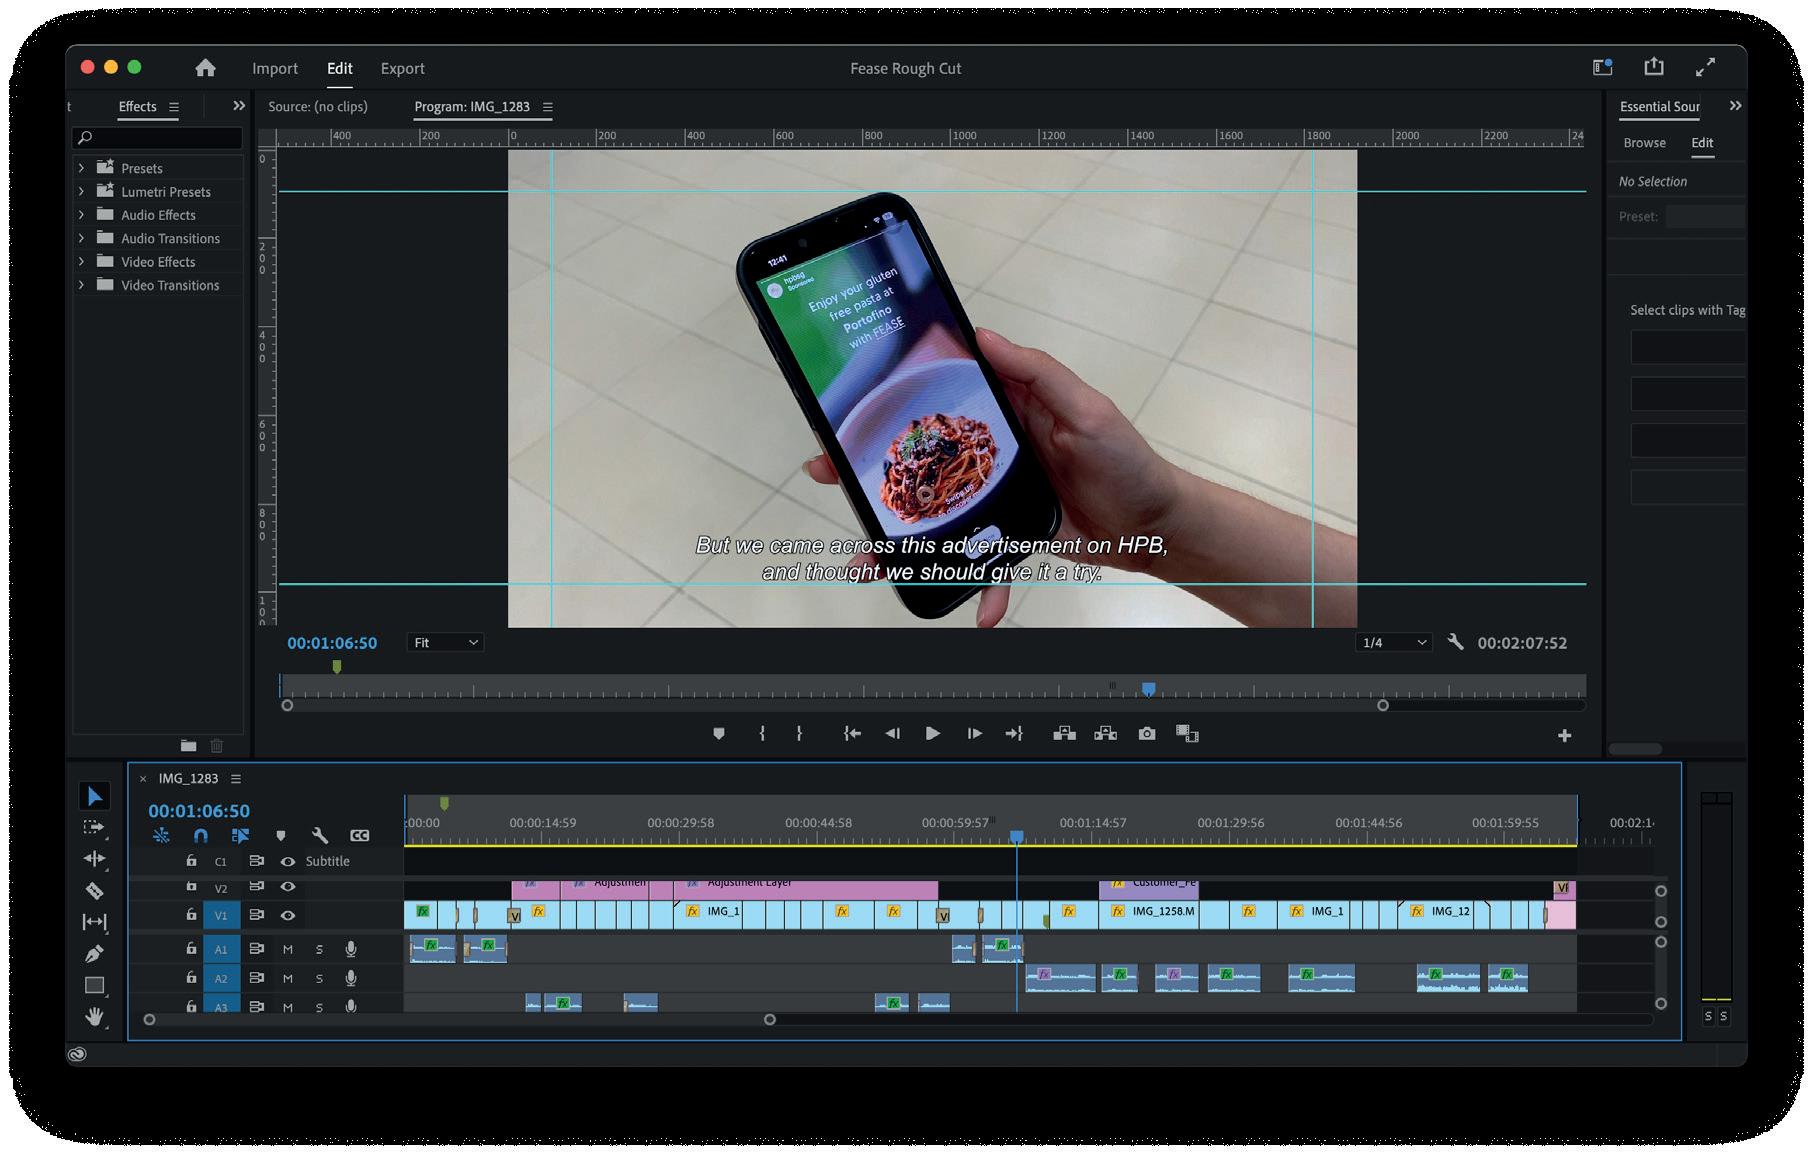Click the Quick Export share icon
1813x1153 pixels.
point(1654,67)
